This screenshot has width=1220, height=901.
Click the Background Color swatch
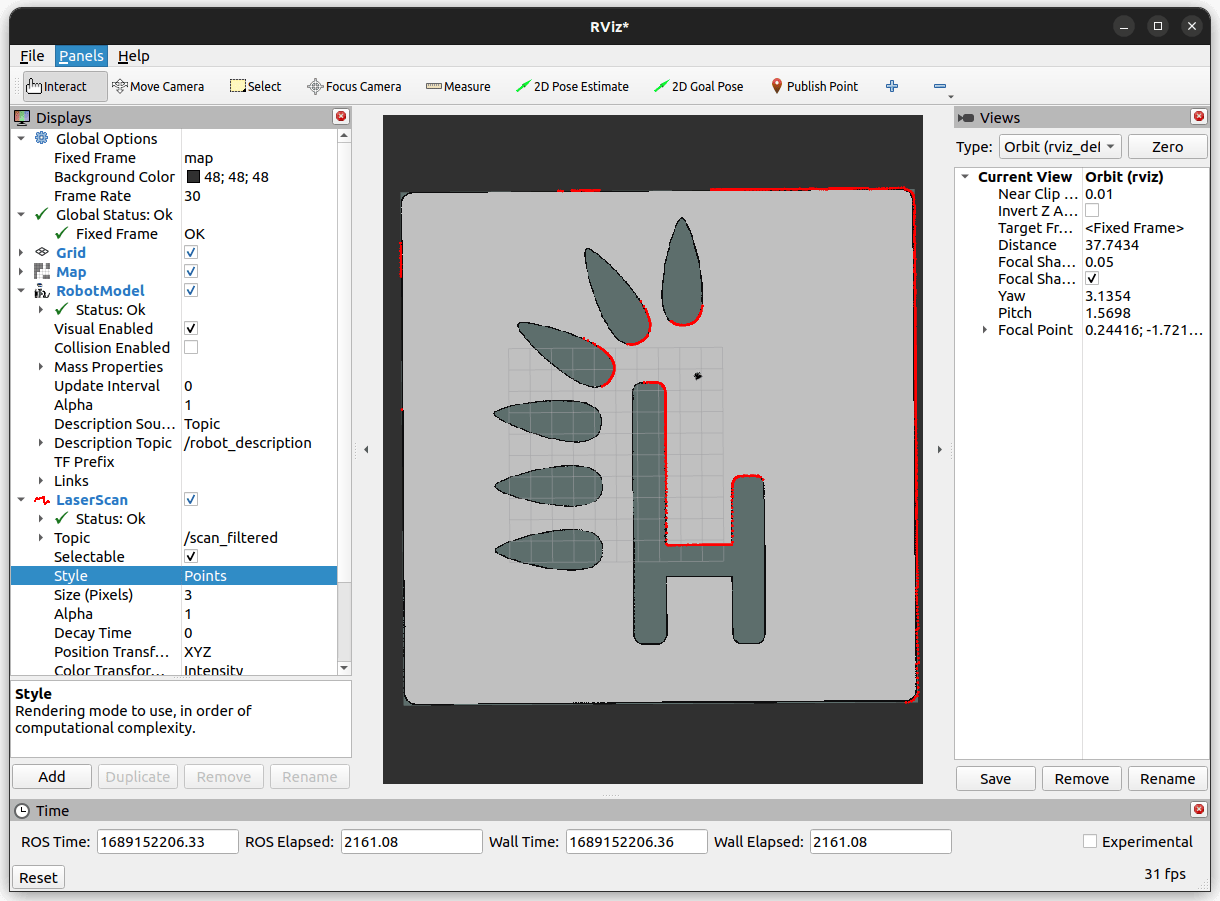[x=193, y=177]
